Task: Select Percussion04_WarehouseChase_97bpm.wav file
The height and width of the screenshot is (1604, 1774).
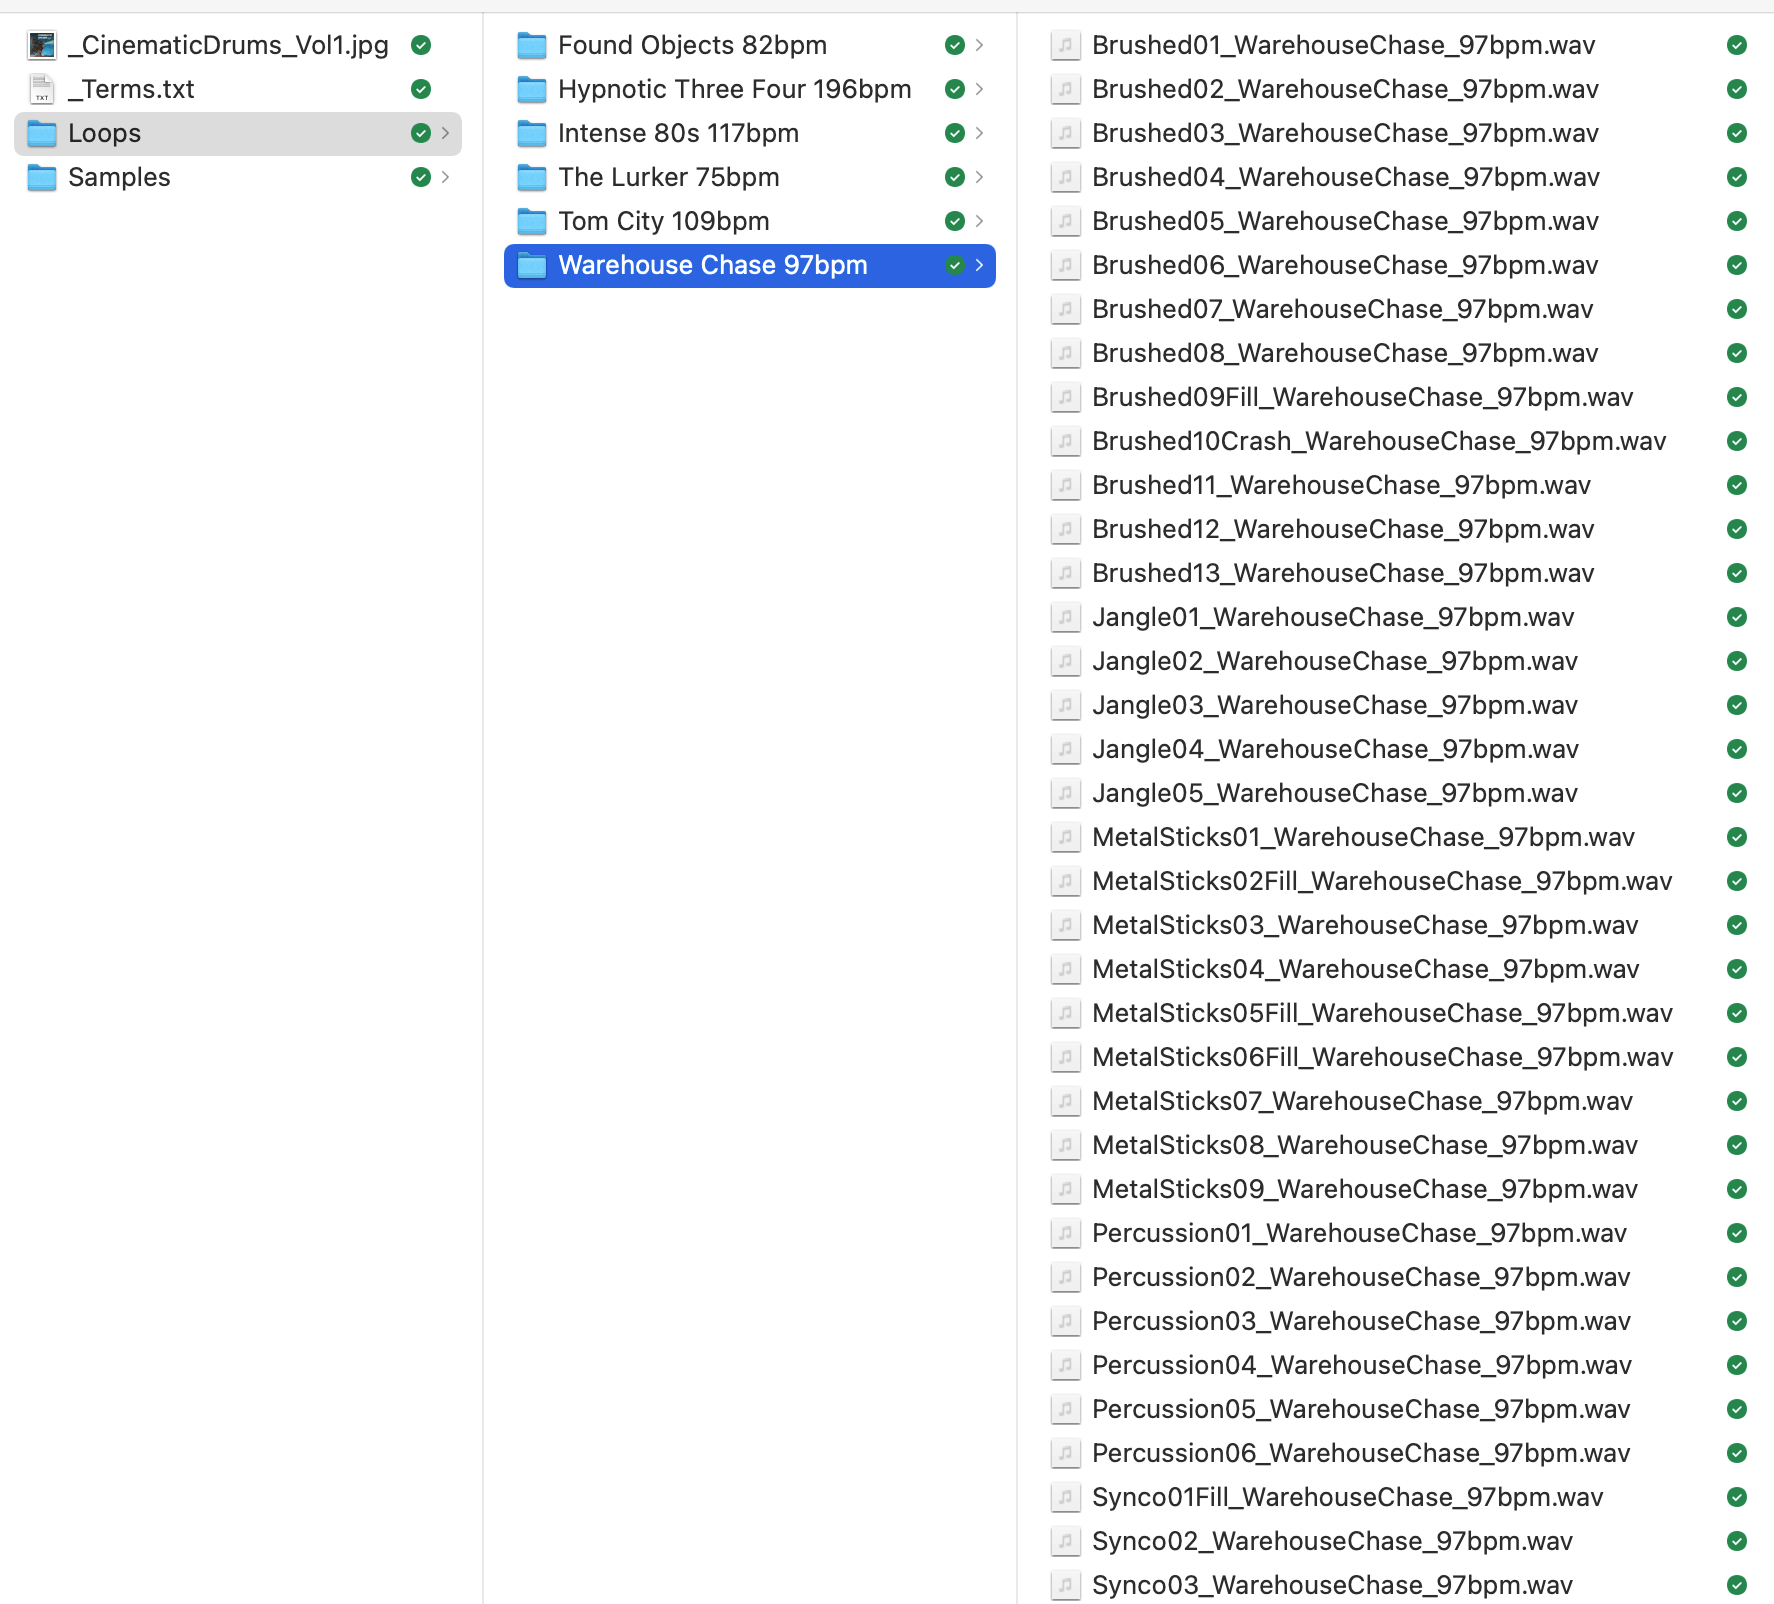Action: point(1361,1365)
